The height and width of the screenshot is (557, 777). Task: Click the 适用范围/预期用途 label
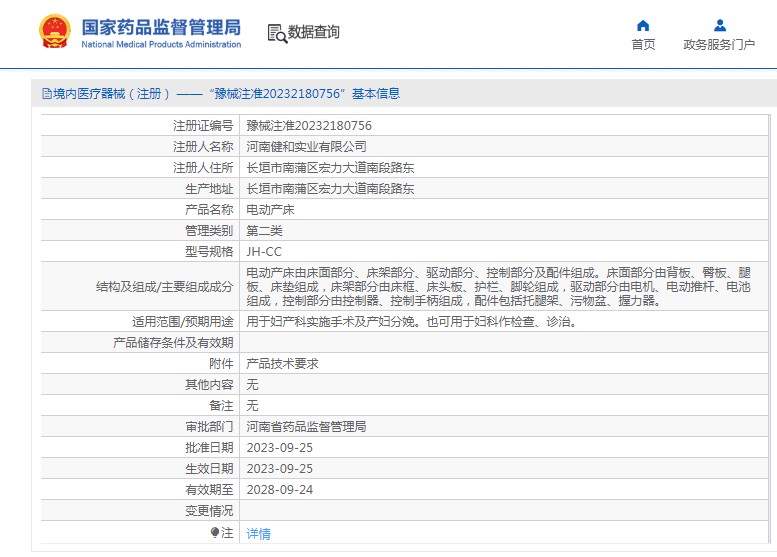pos(182,322)
